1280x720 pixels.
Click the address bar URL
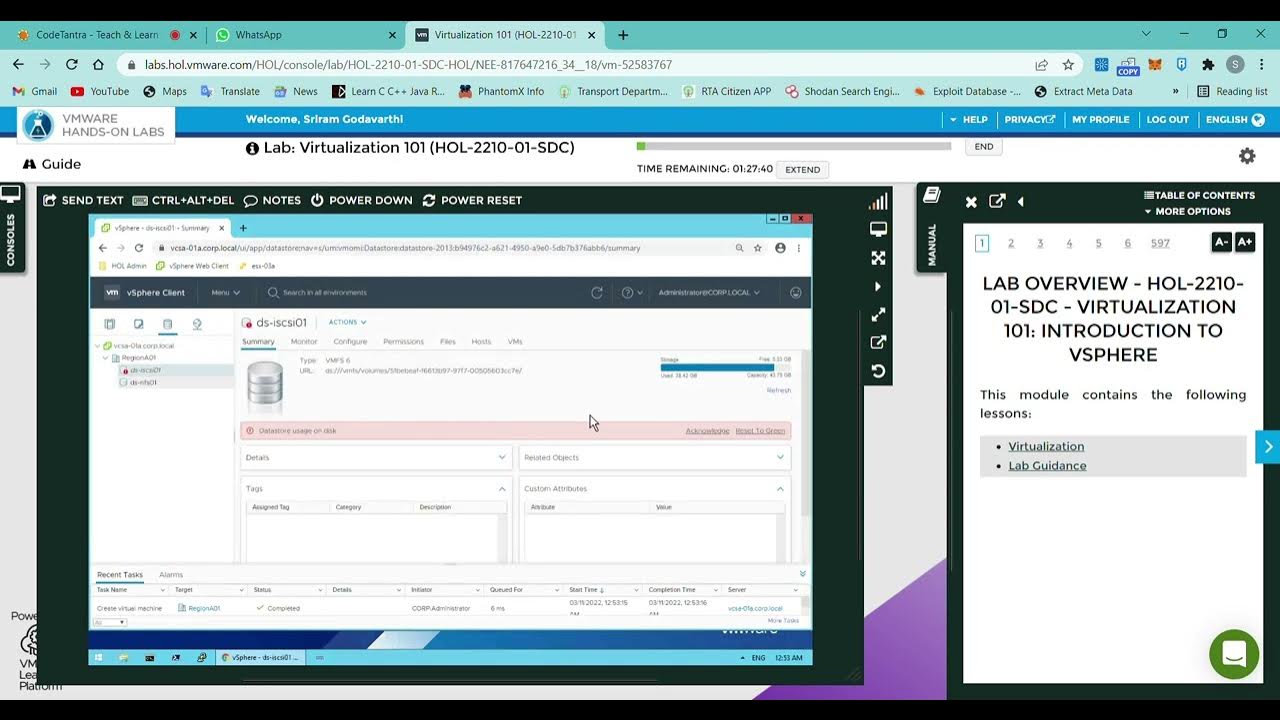coord(408,64)
